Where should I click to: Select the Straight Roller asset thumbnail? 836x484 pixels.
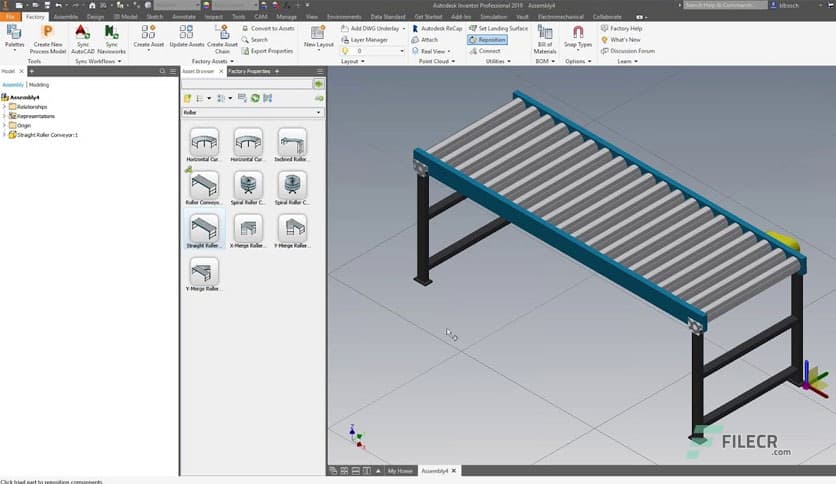pos(204,228)
